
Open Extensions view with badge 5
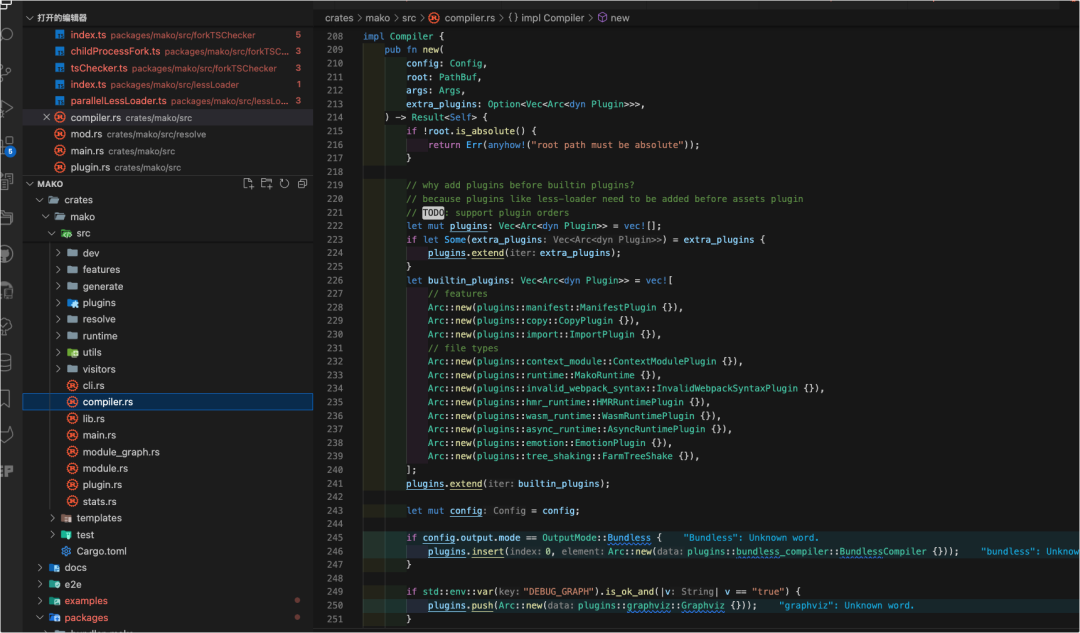pos(7,146)
